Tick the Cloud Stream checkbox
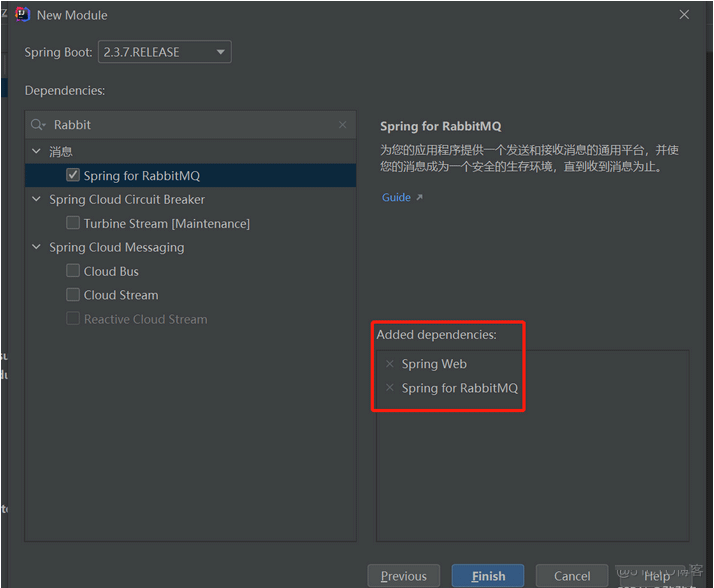 73,295
